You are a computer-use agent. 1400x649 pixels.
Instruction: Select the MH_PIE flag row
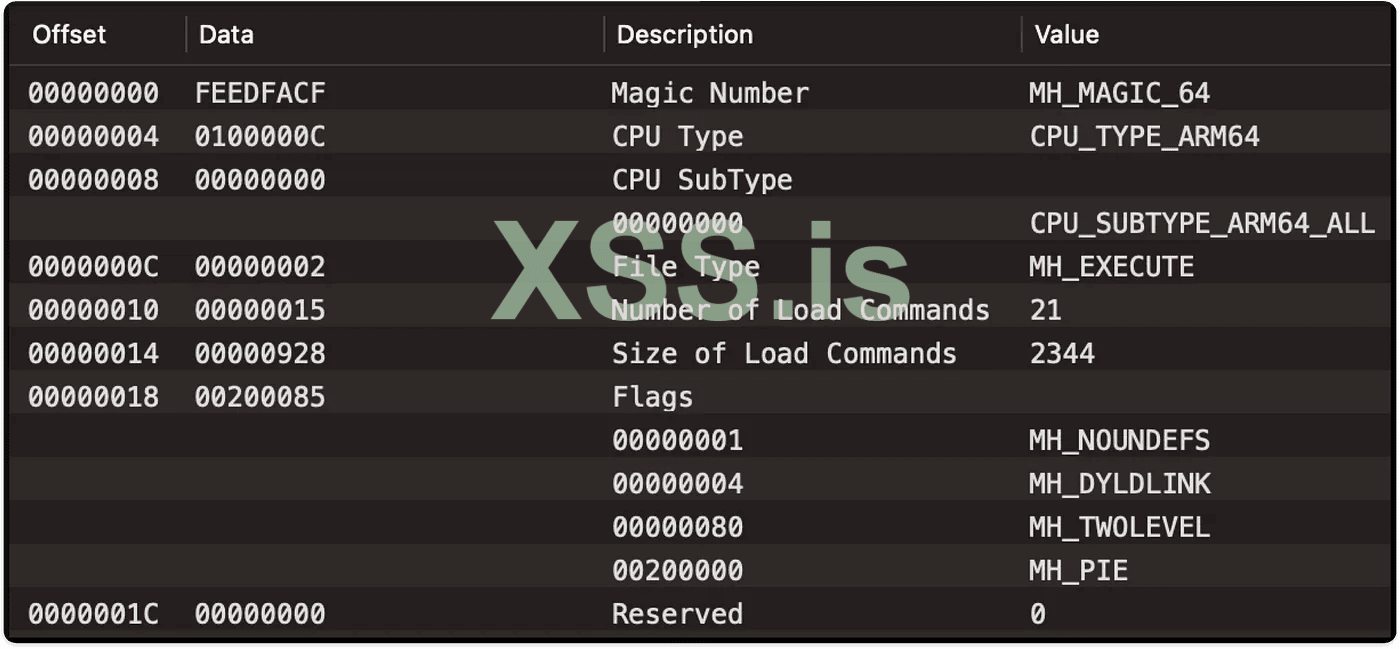click(x=1078, y=571)
